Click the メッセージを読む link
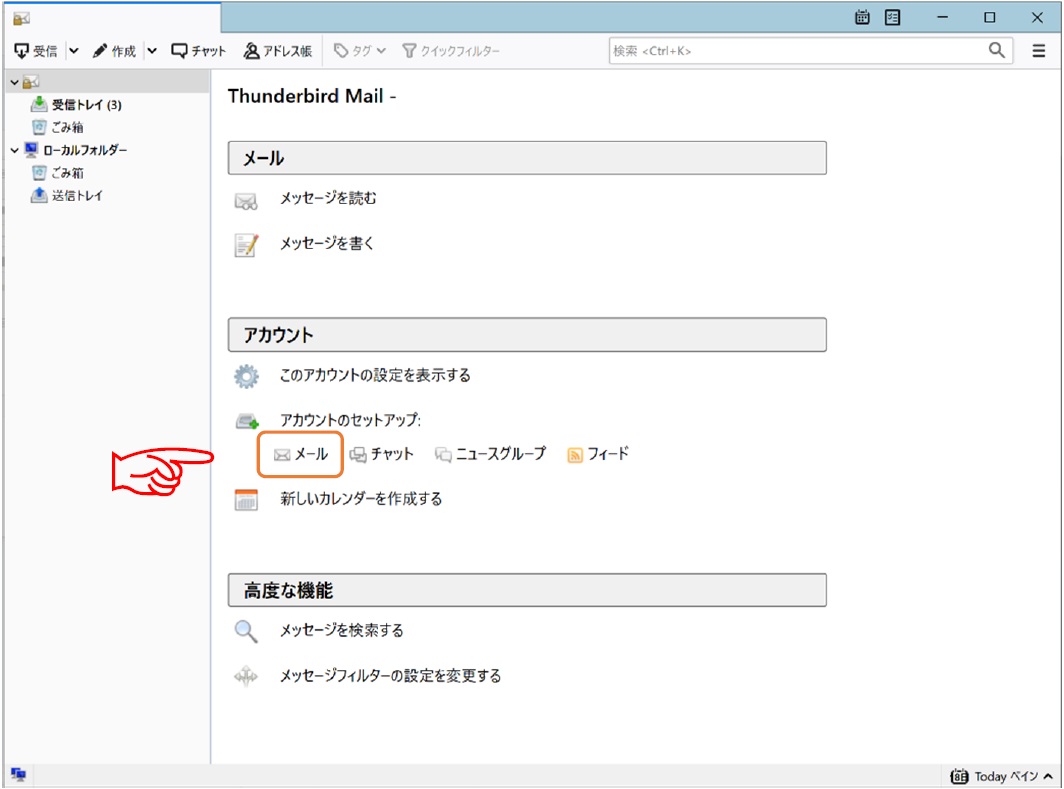This screenshot has width=1064, height=789. (328, 198)
